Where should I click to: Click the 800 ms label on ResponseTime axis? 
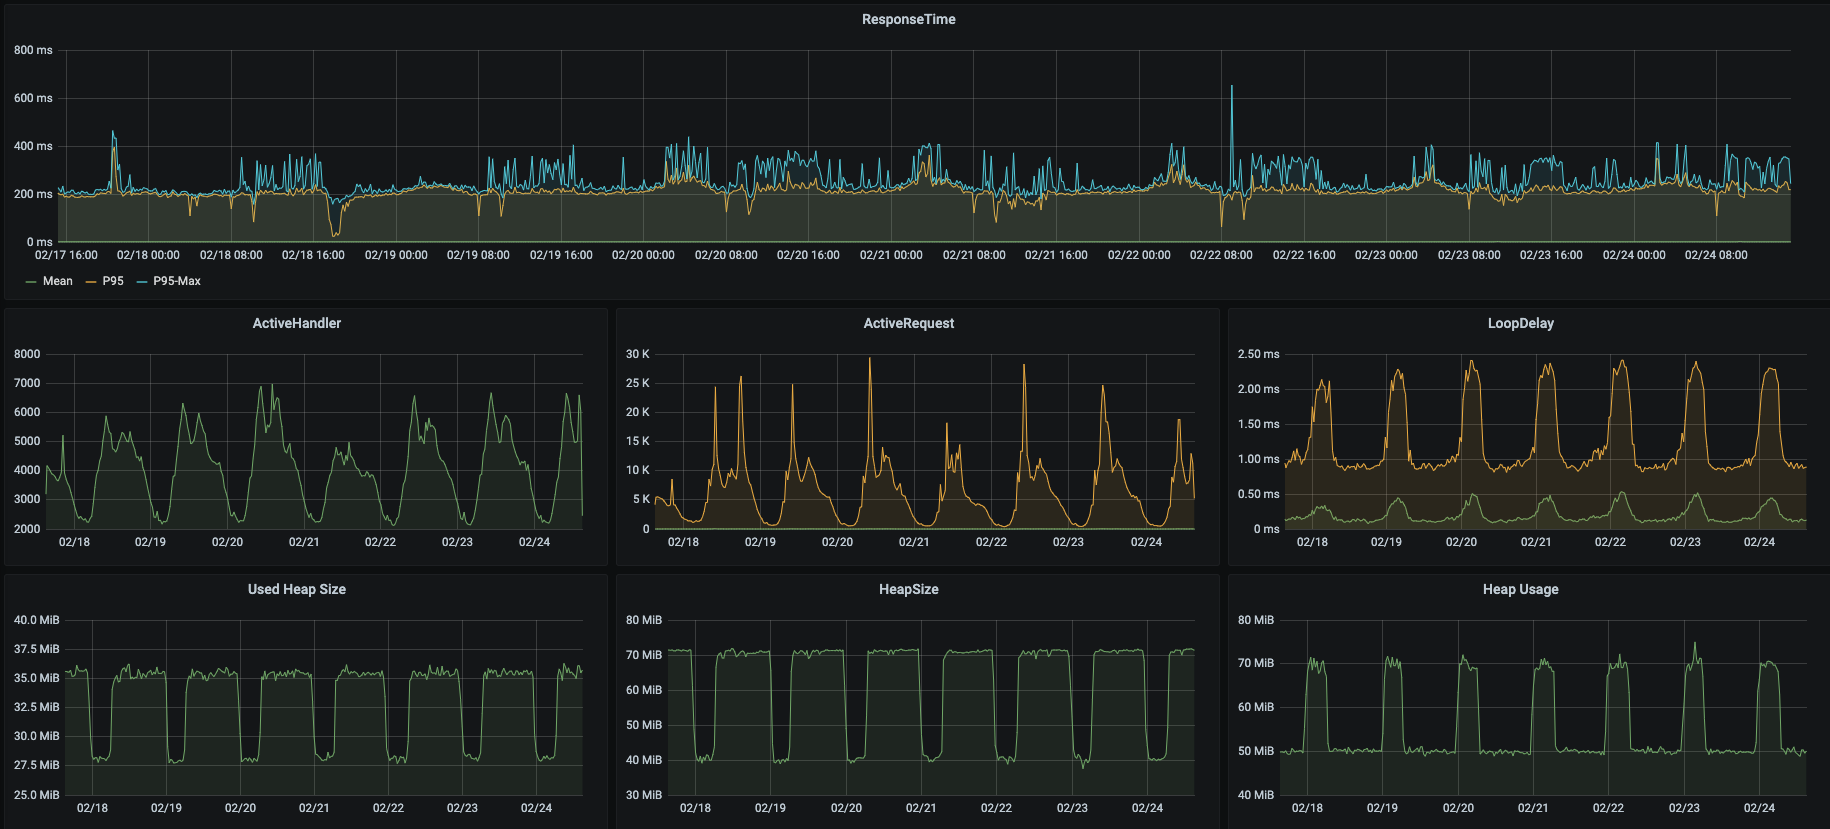click(x=33, y=50)
